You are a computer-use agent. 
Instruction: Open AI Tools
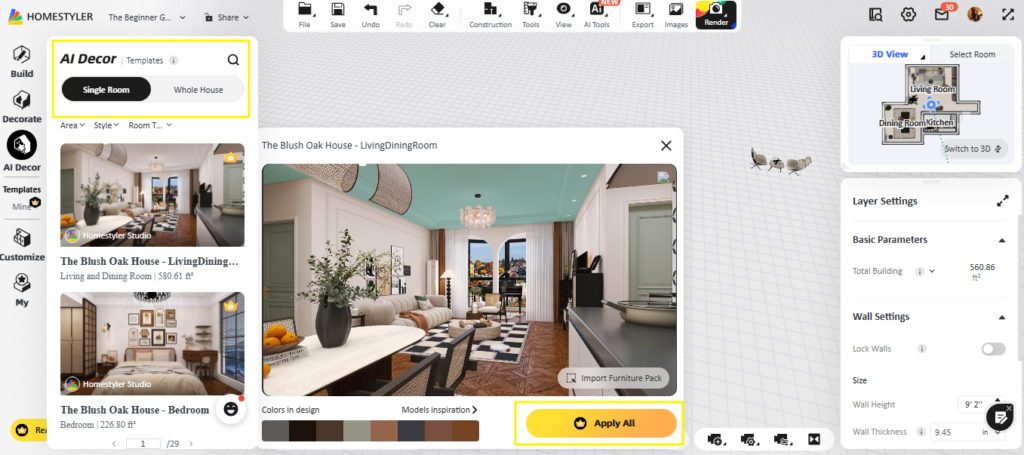click(x=596, y=15)
